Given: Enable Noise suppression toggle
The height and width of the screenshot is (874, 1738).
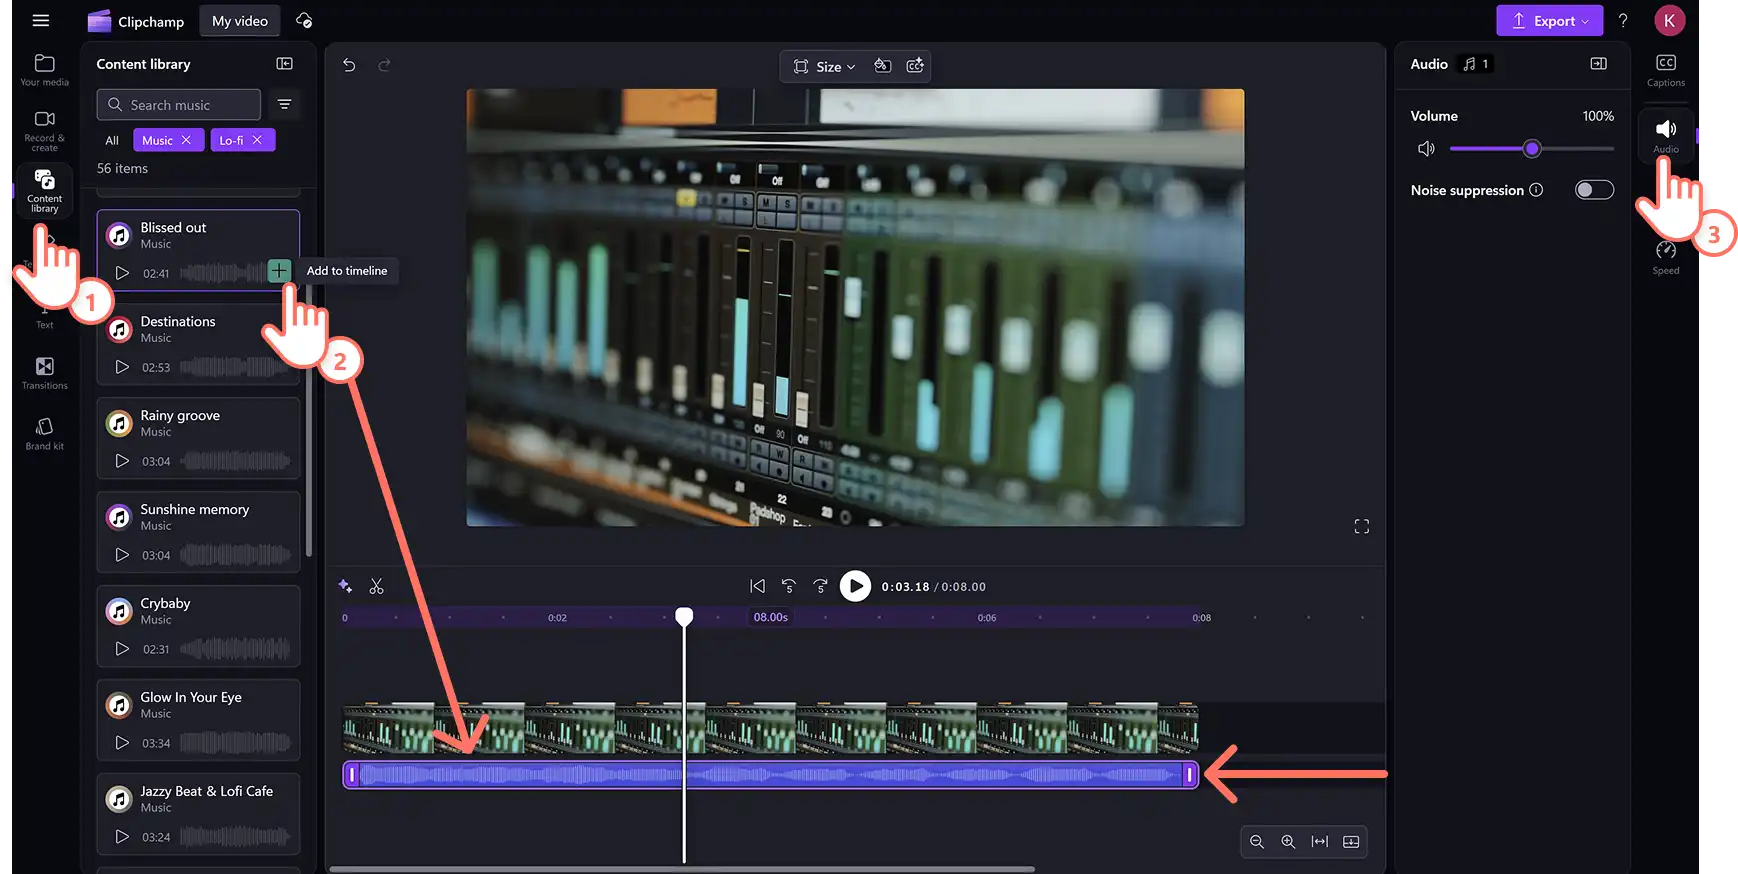Looking at the screenshot, I should (1594, 190).
